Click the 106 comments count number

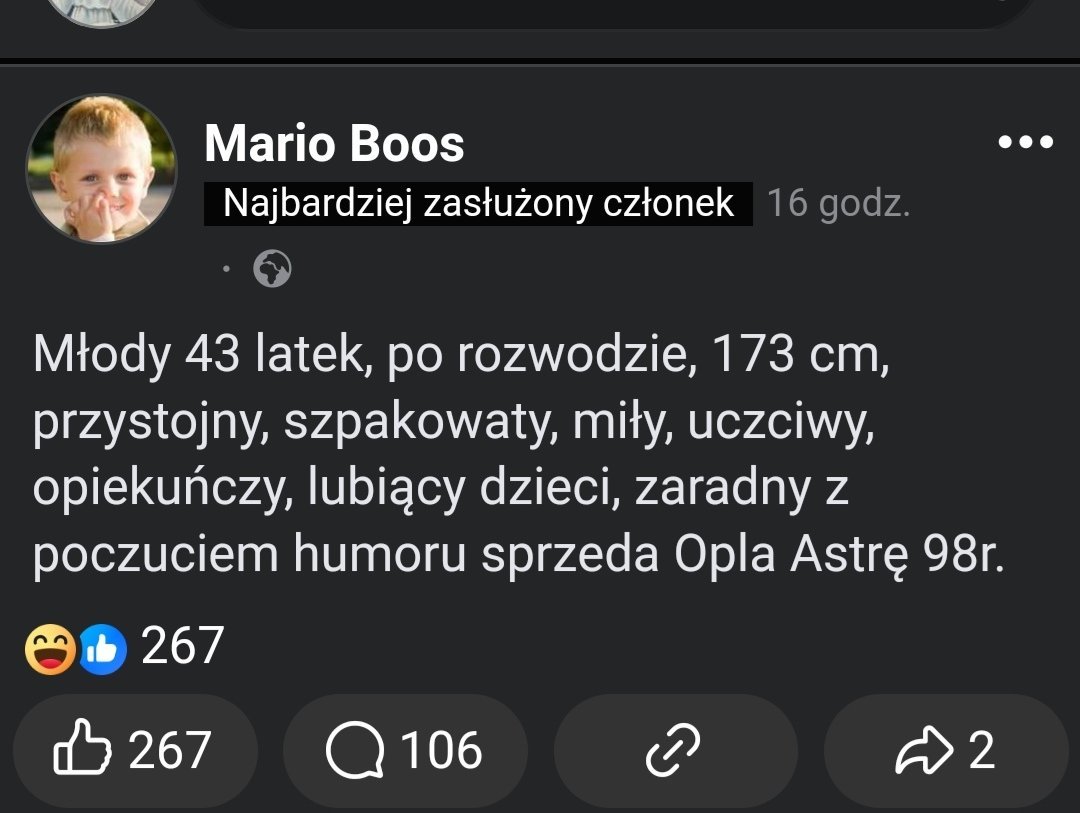click(x=441, y=752)
